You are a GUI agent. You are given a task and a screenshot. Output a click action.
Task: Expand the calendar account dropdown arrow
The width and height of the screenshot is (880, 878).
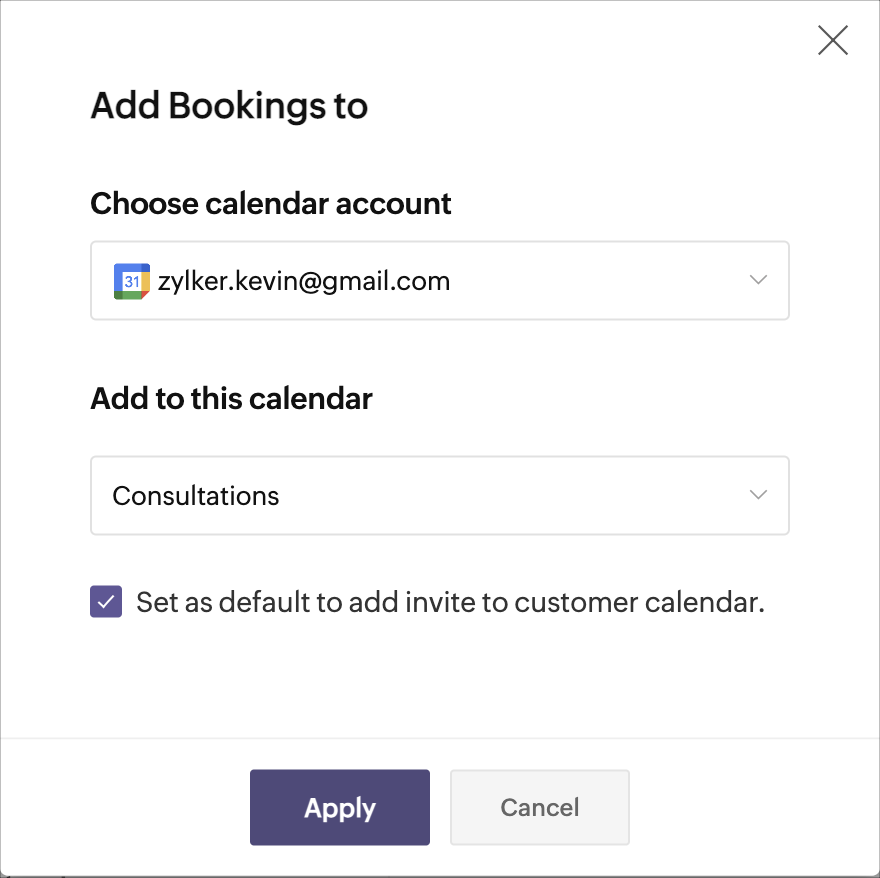(758, 280)
